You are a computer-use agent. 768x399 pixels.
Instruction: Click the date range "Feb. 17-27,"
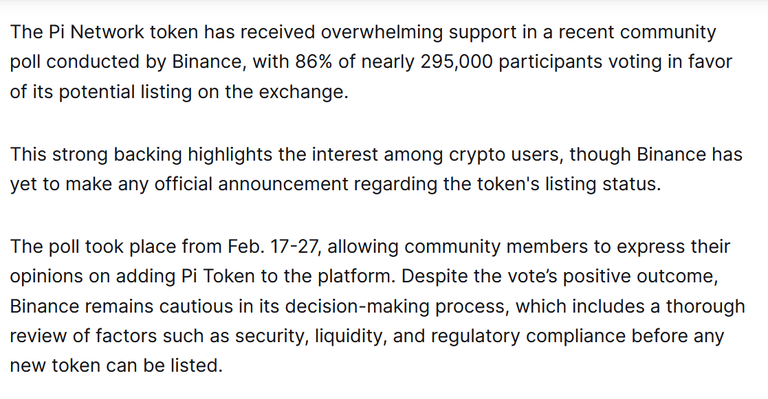[x=274, y=246]
